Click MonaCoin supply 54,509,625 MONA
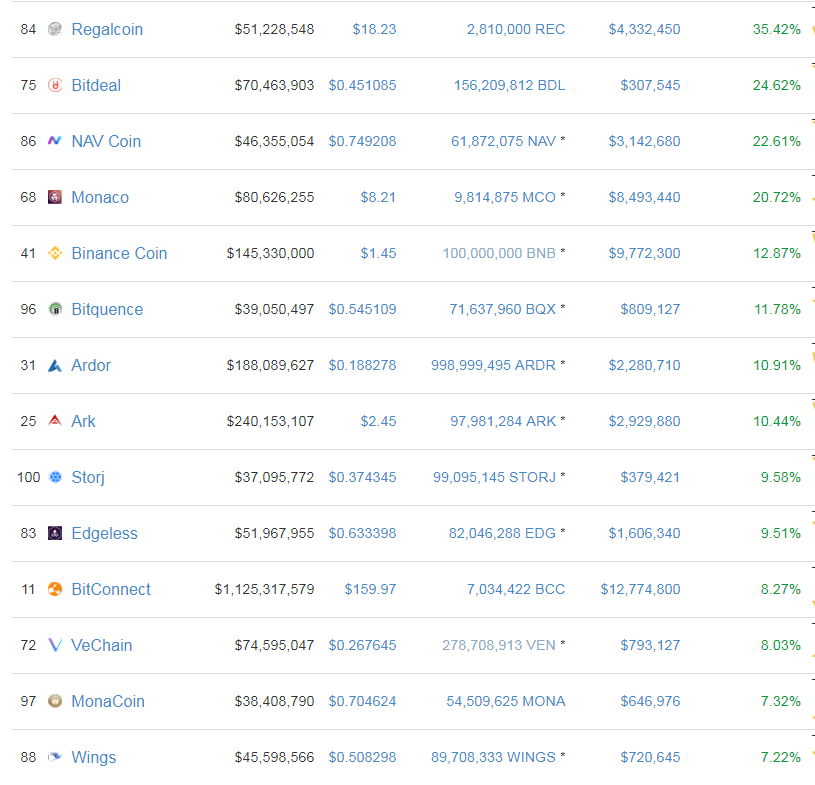 coord(506,701)
